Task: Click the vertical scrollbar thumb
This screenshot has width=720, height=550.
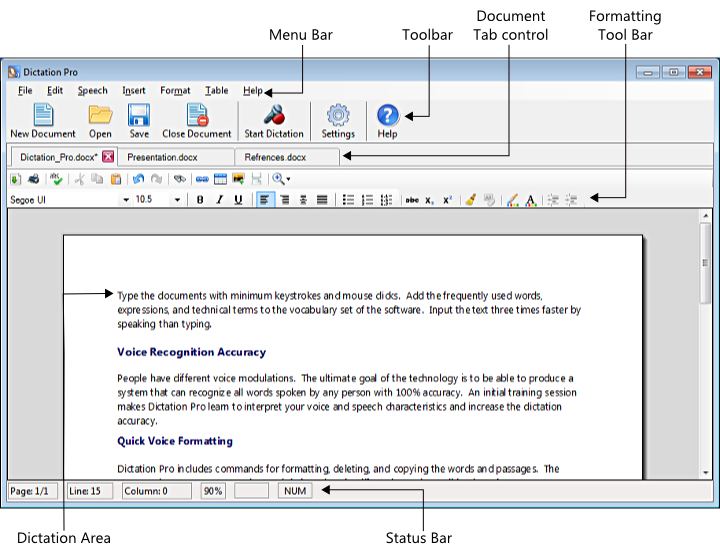Action: [x=705, y=263]
